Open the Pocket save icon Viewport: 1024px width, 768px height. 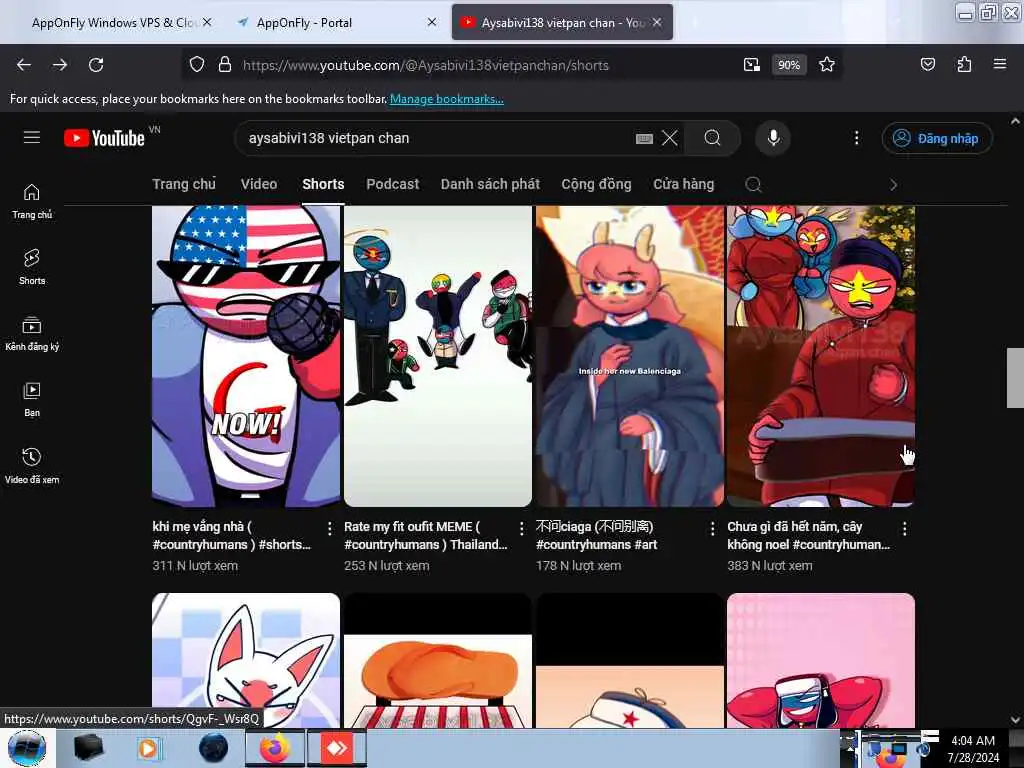point(927,65)
